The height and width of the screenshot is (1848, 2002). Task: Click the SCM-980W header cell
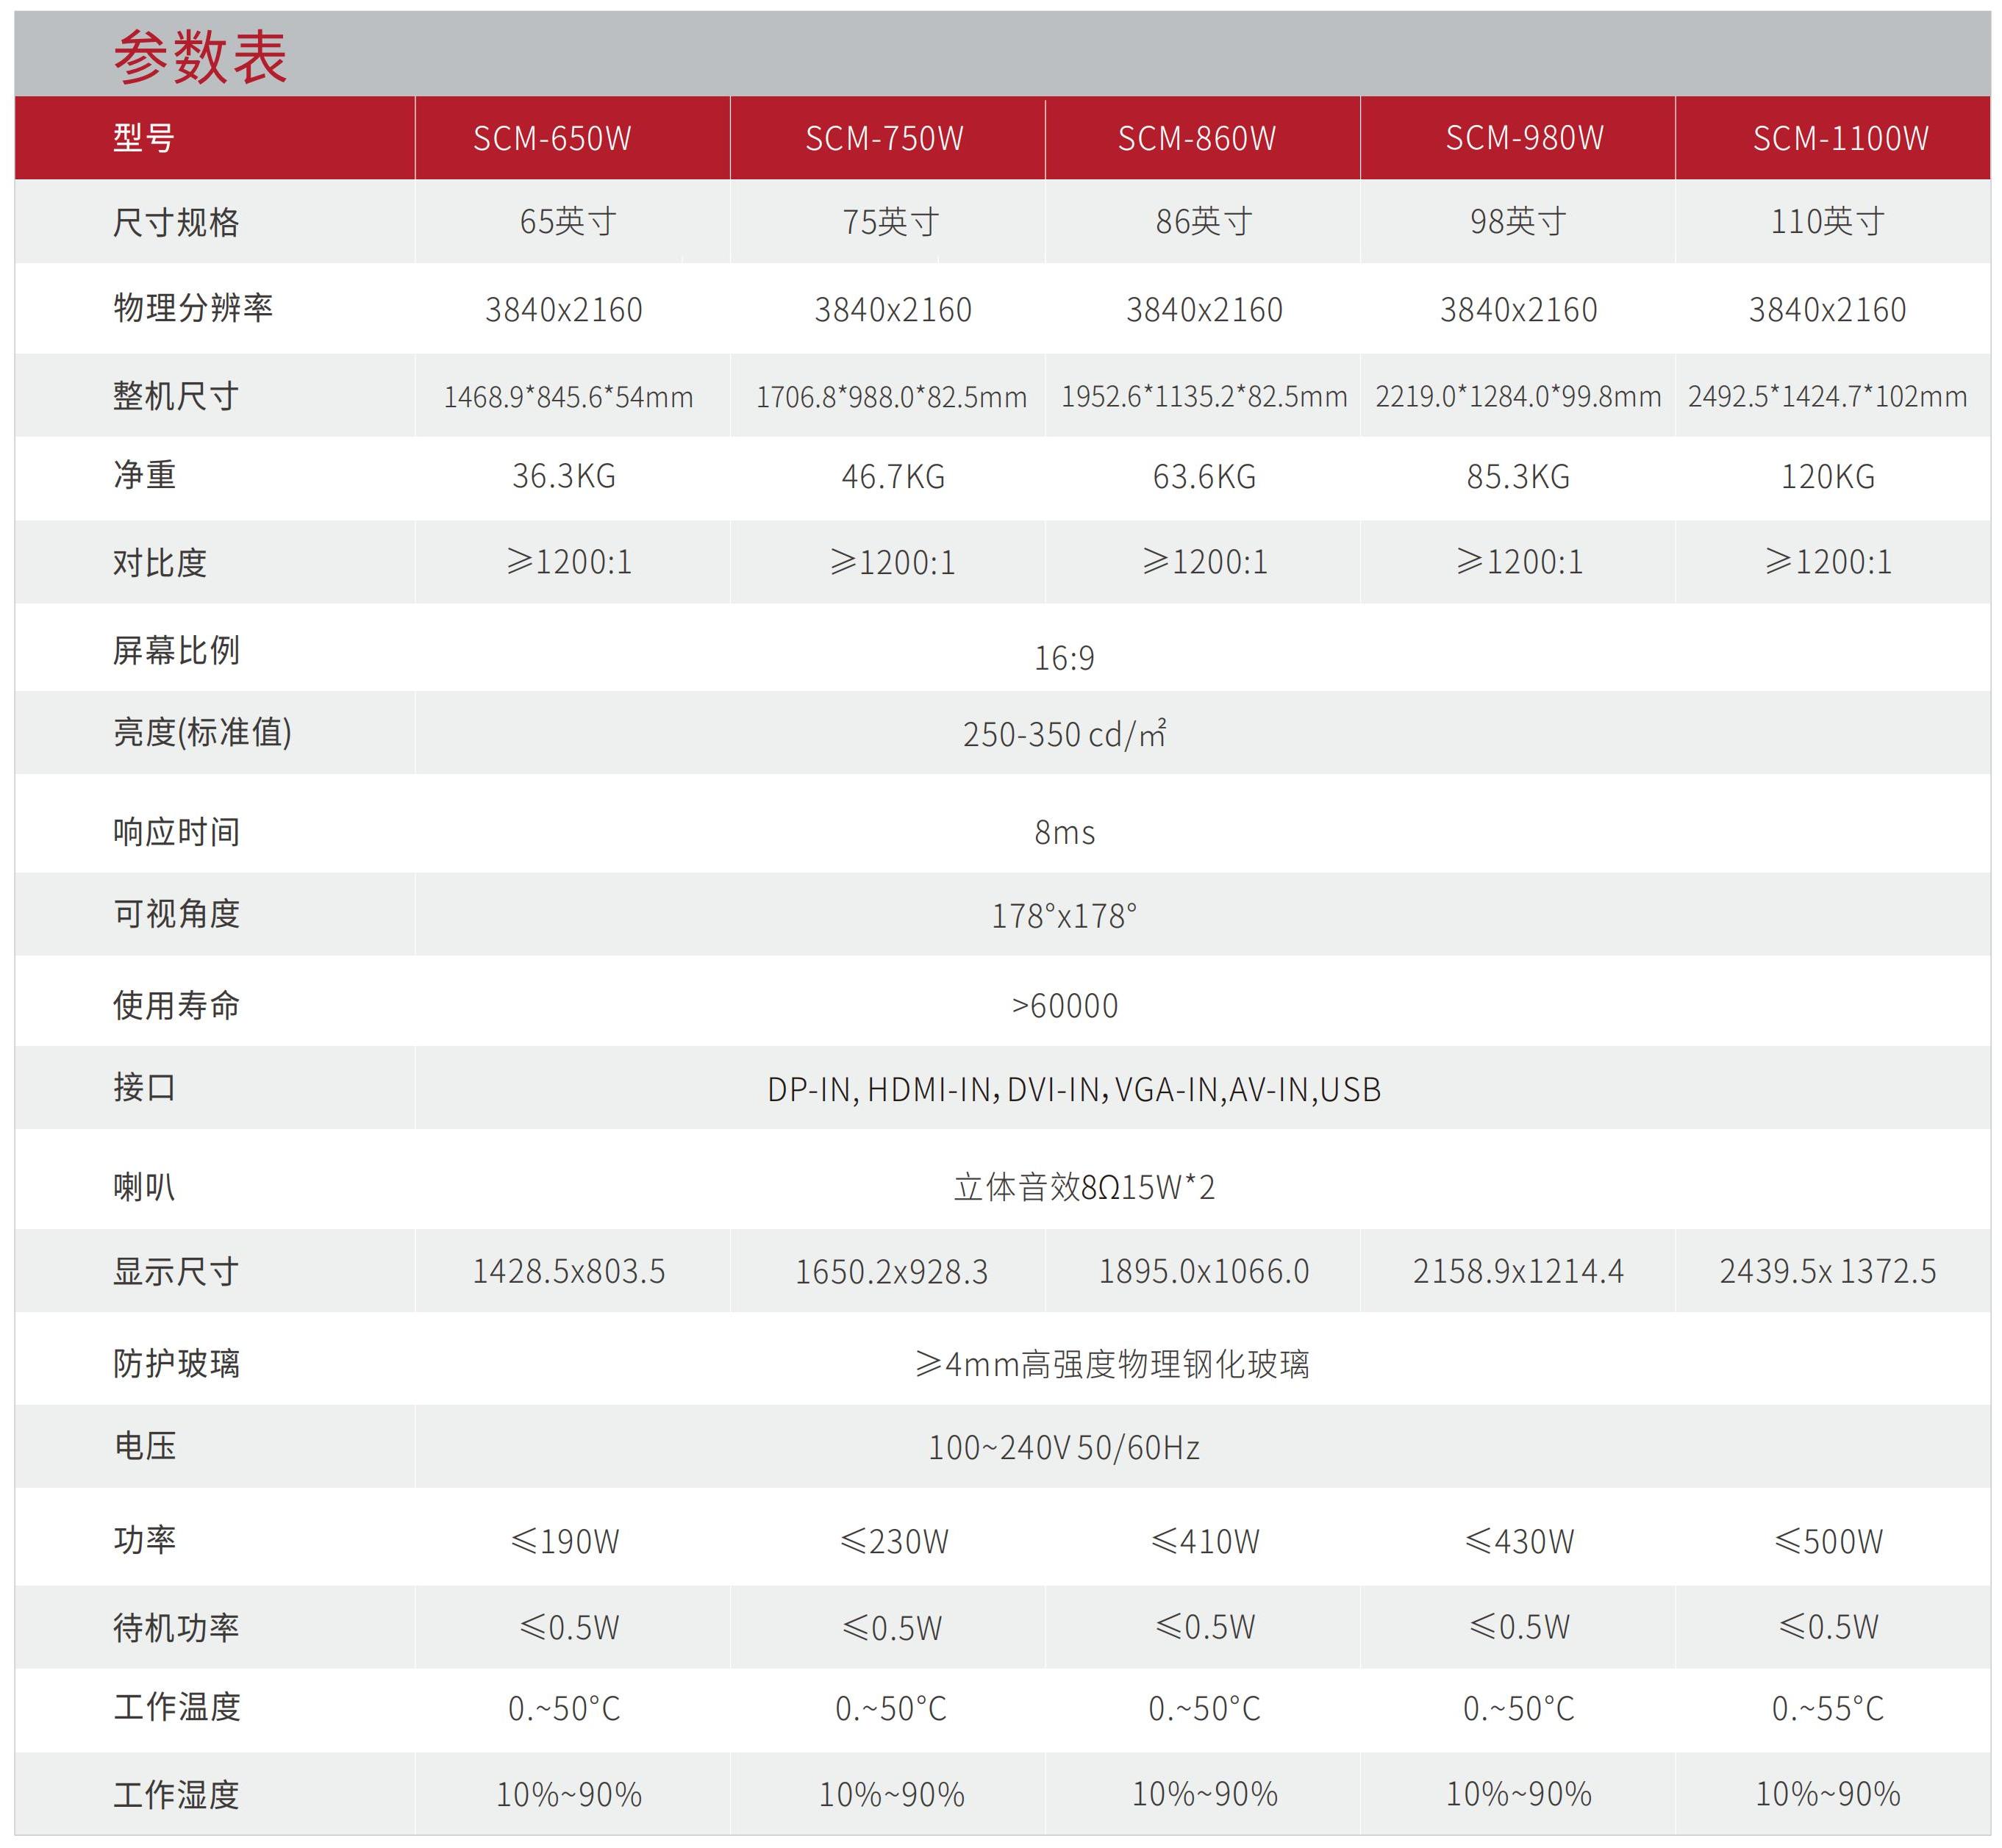(x=1524, y=138)
